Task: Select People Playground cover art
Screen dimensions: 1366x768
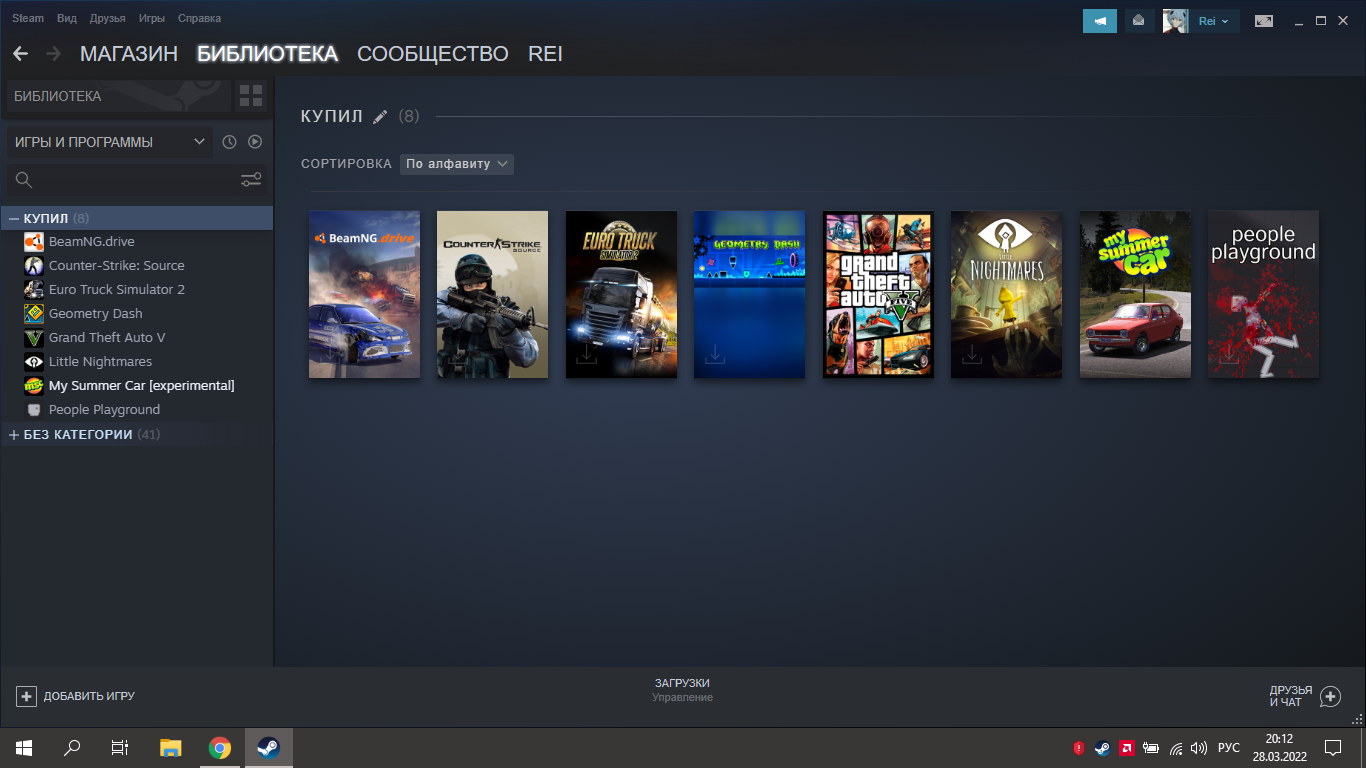Action: pyautogui.click(x=1264, y=294)
